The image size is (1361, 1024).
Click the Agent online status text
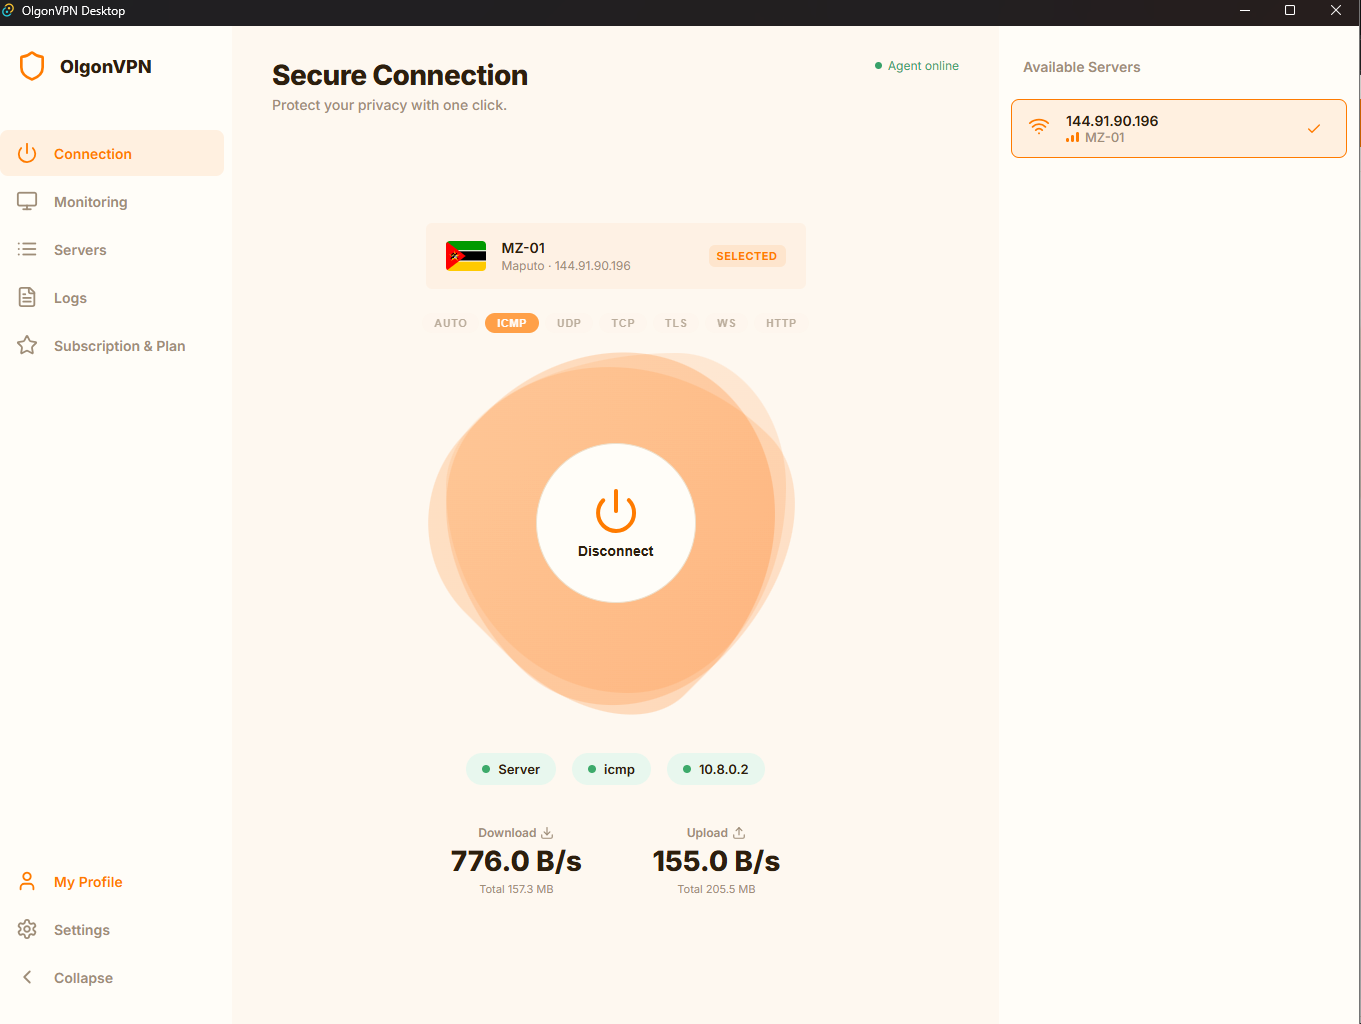[x=923, y=66]
